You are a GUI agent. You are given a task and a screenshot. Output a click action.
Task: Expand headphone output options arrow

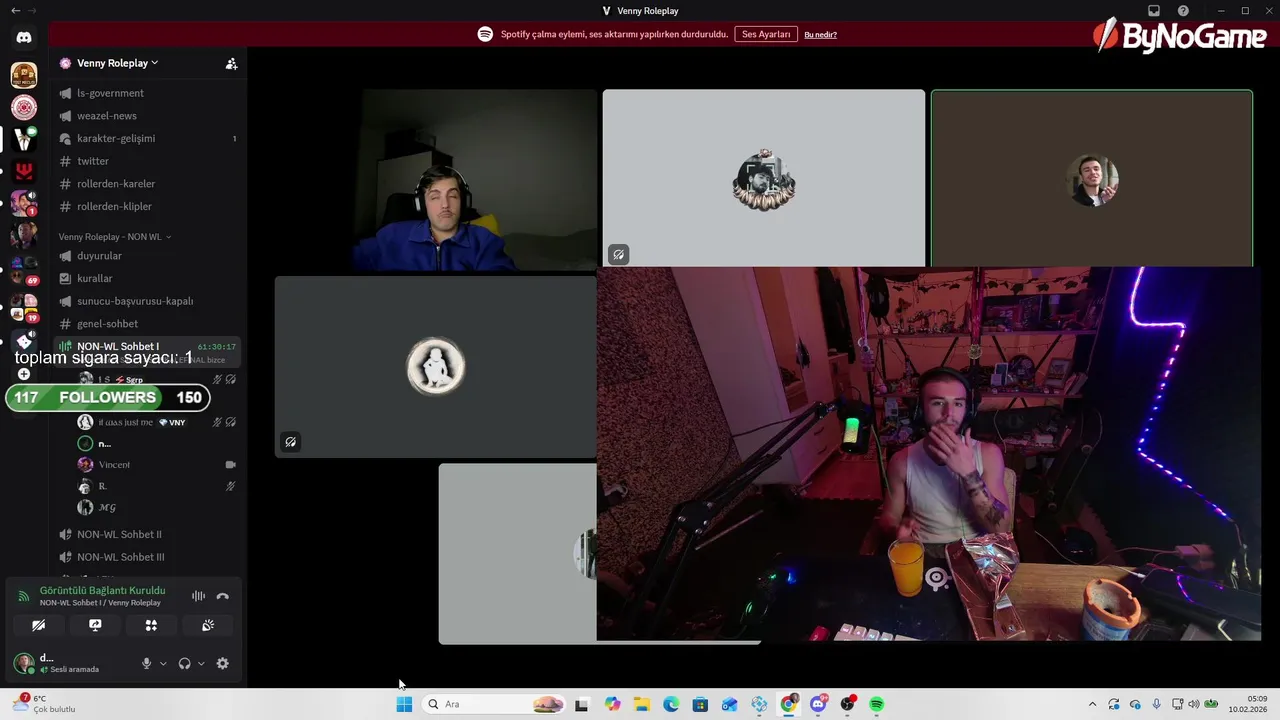201,663
